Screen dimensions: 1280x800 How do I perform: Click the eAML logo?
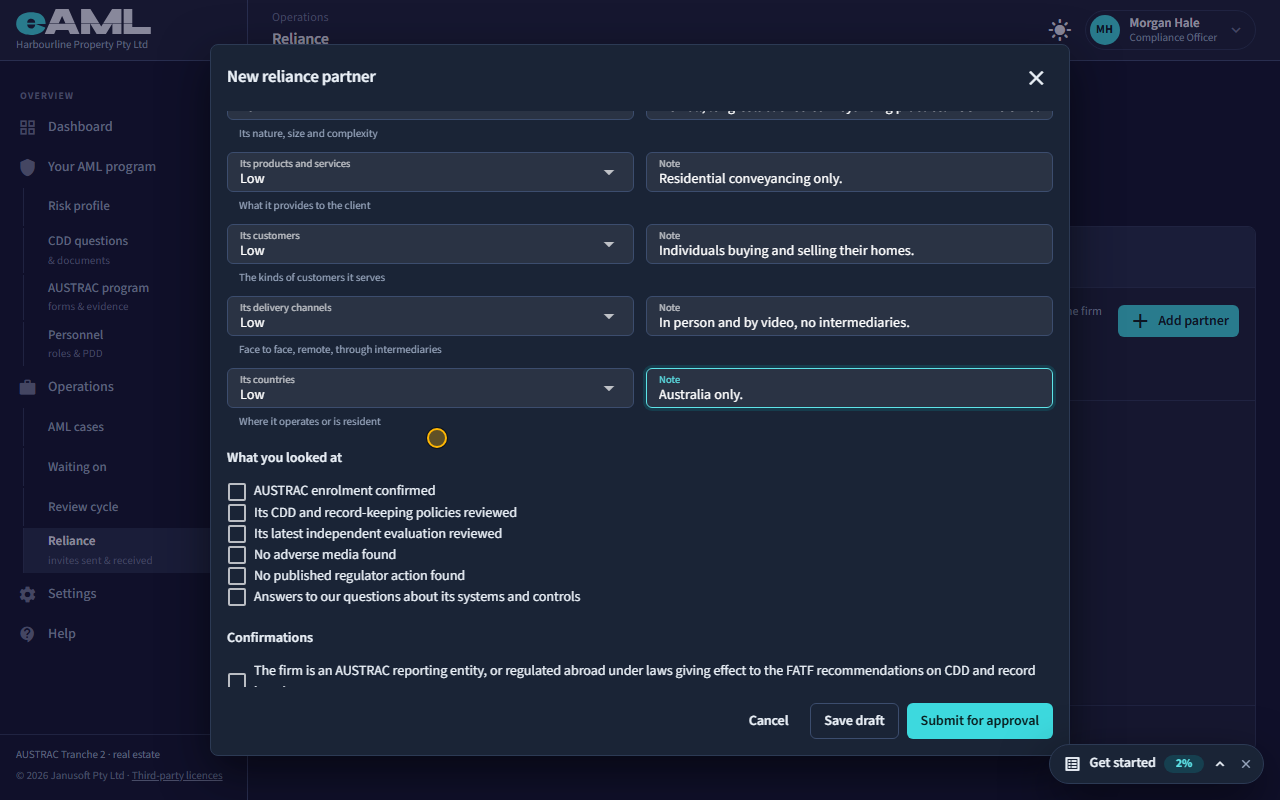(x=83, y=21)
